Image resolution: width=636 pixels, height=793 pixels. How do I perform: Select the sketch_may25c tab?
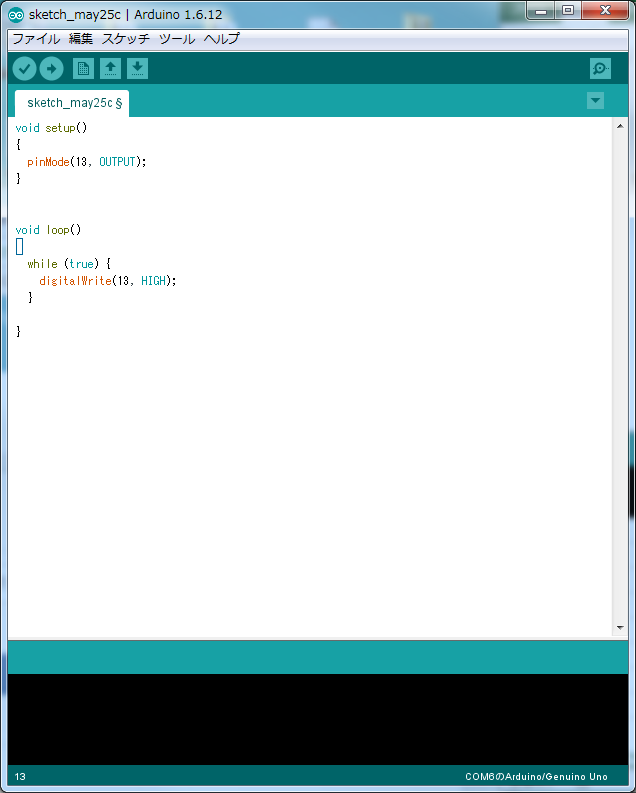point(72,103)
